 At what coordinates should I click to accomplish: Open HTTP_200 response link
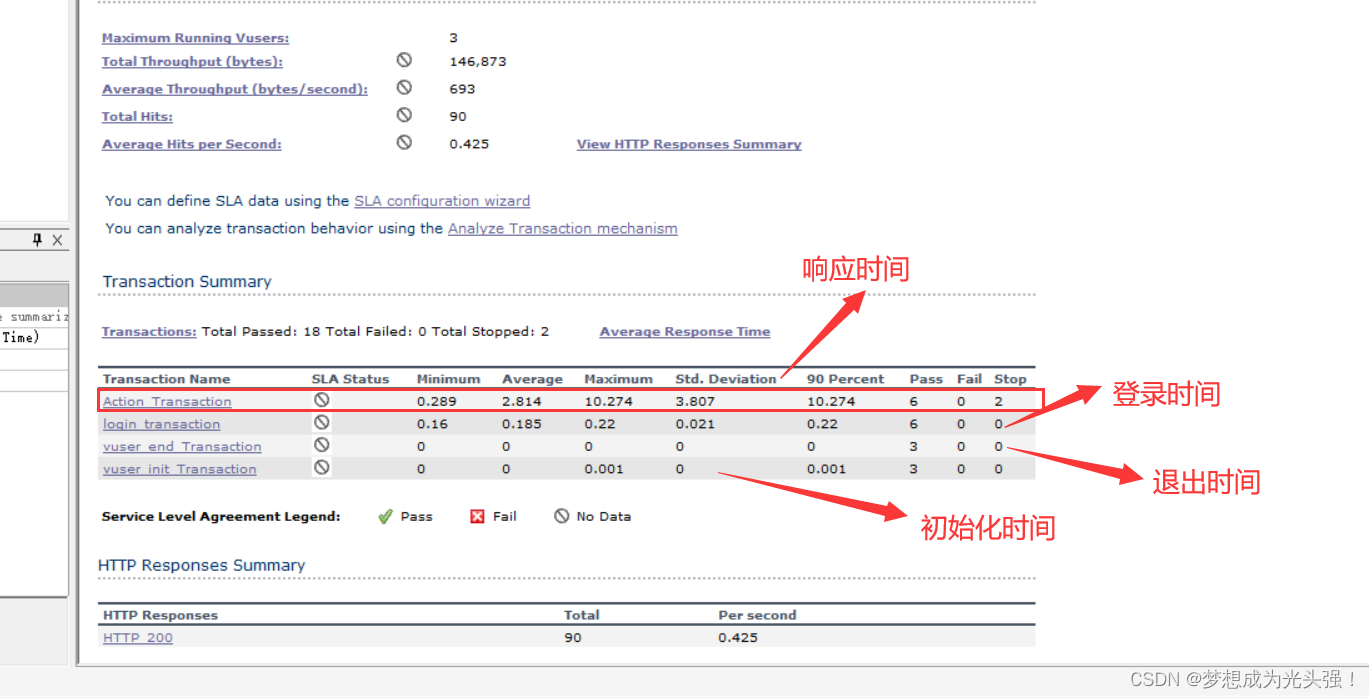[x=138, y=638]
